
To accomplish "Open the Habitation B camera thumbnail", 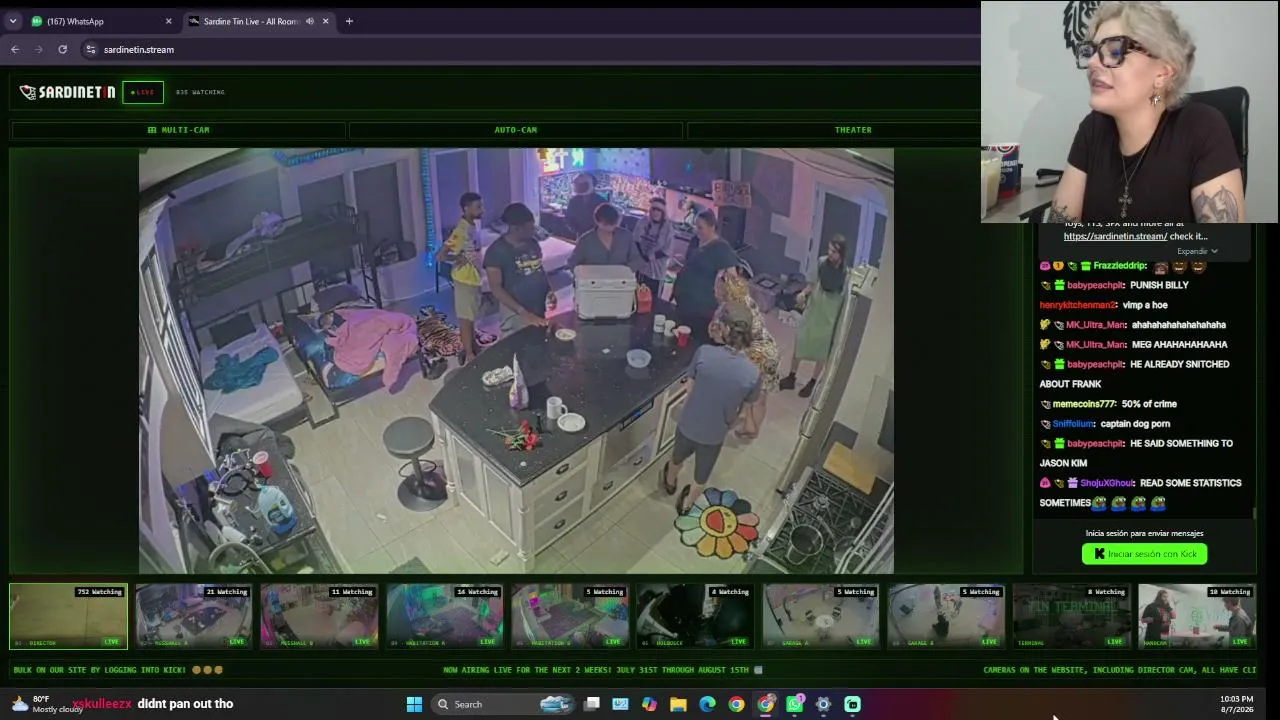I will point(570,616).
